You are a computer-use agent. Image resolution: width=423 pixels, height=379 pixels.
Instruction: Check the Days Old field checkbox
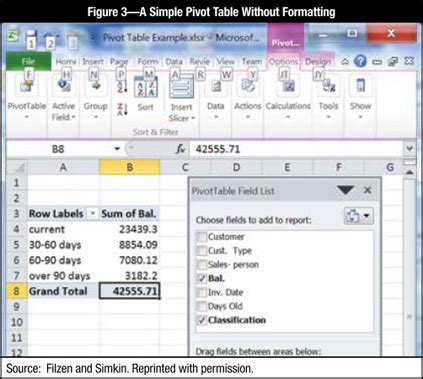pyautogui.click(x=201, y=306)
